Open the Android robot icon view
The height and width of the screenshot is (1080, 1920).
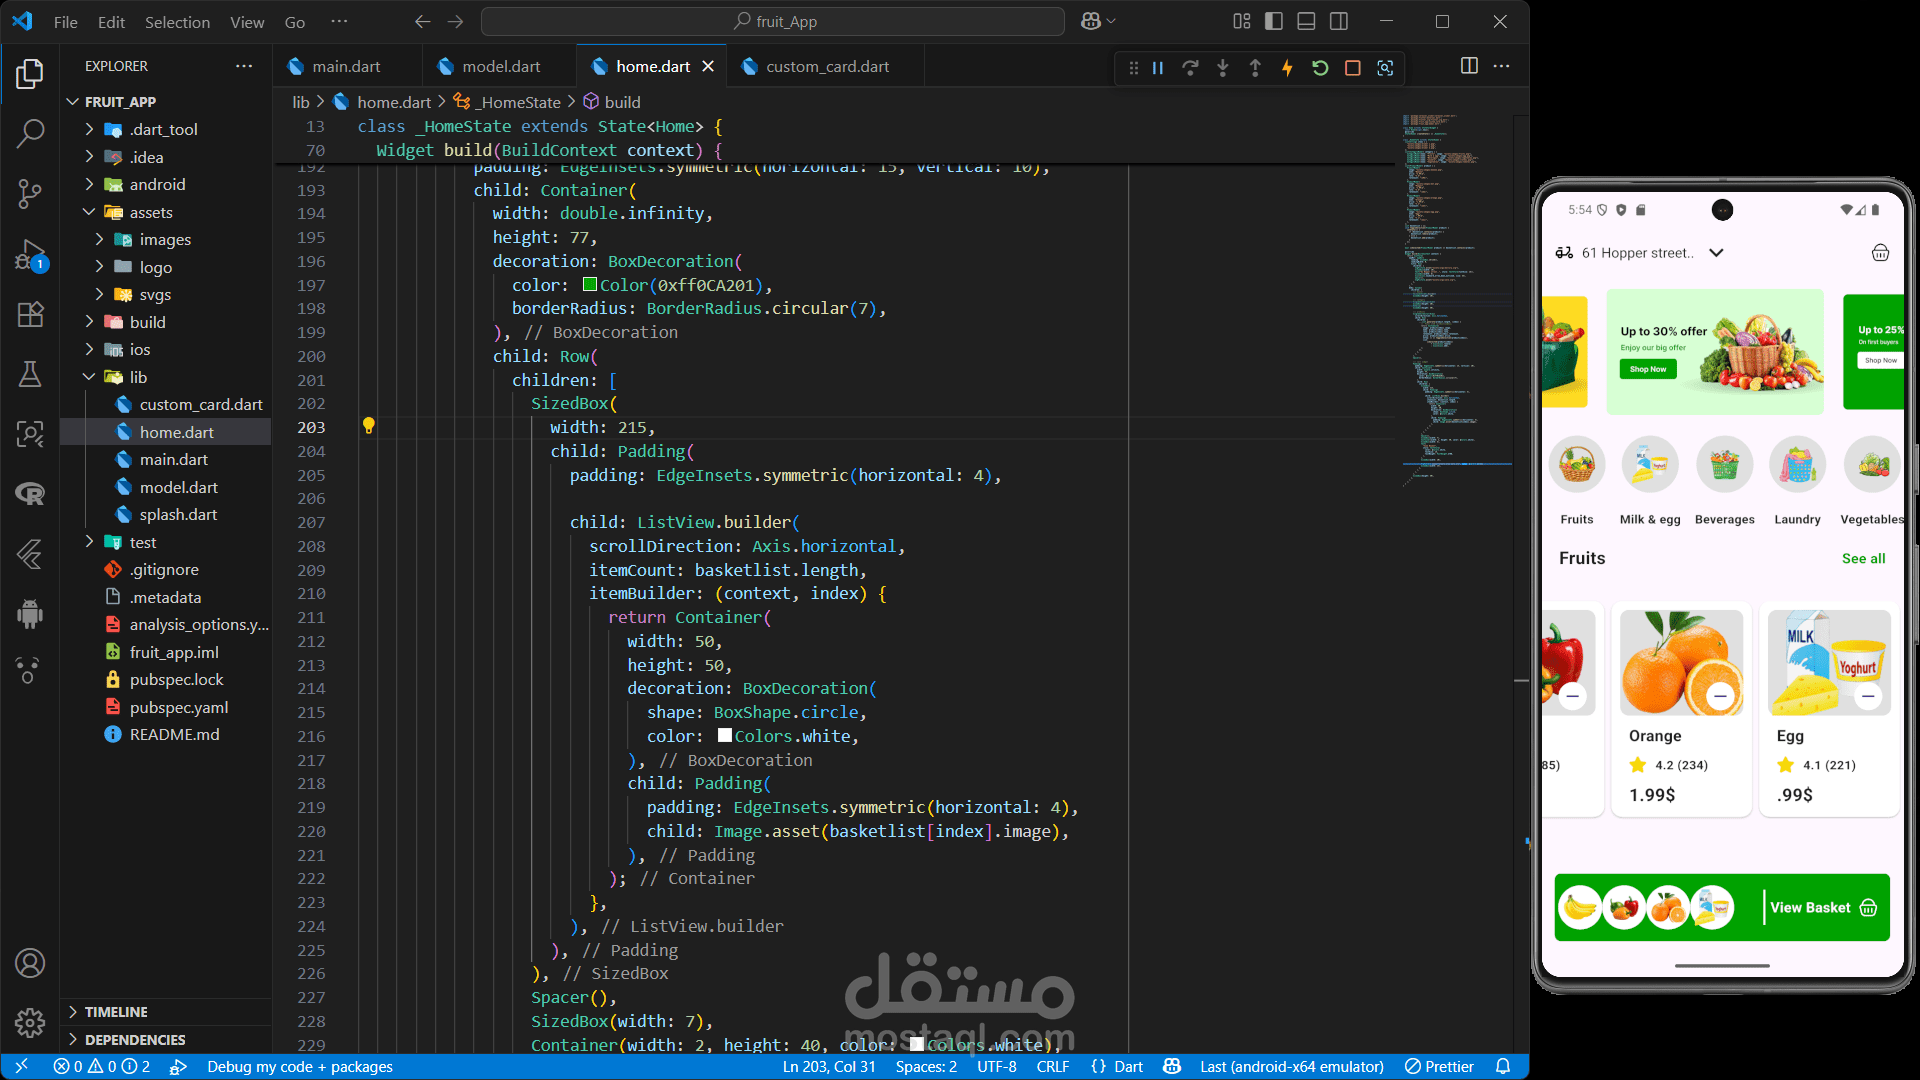(x=30, y=613)
